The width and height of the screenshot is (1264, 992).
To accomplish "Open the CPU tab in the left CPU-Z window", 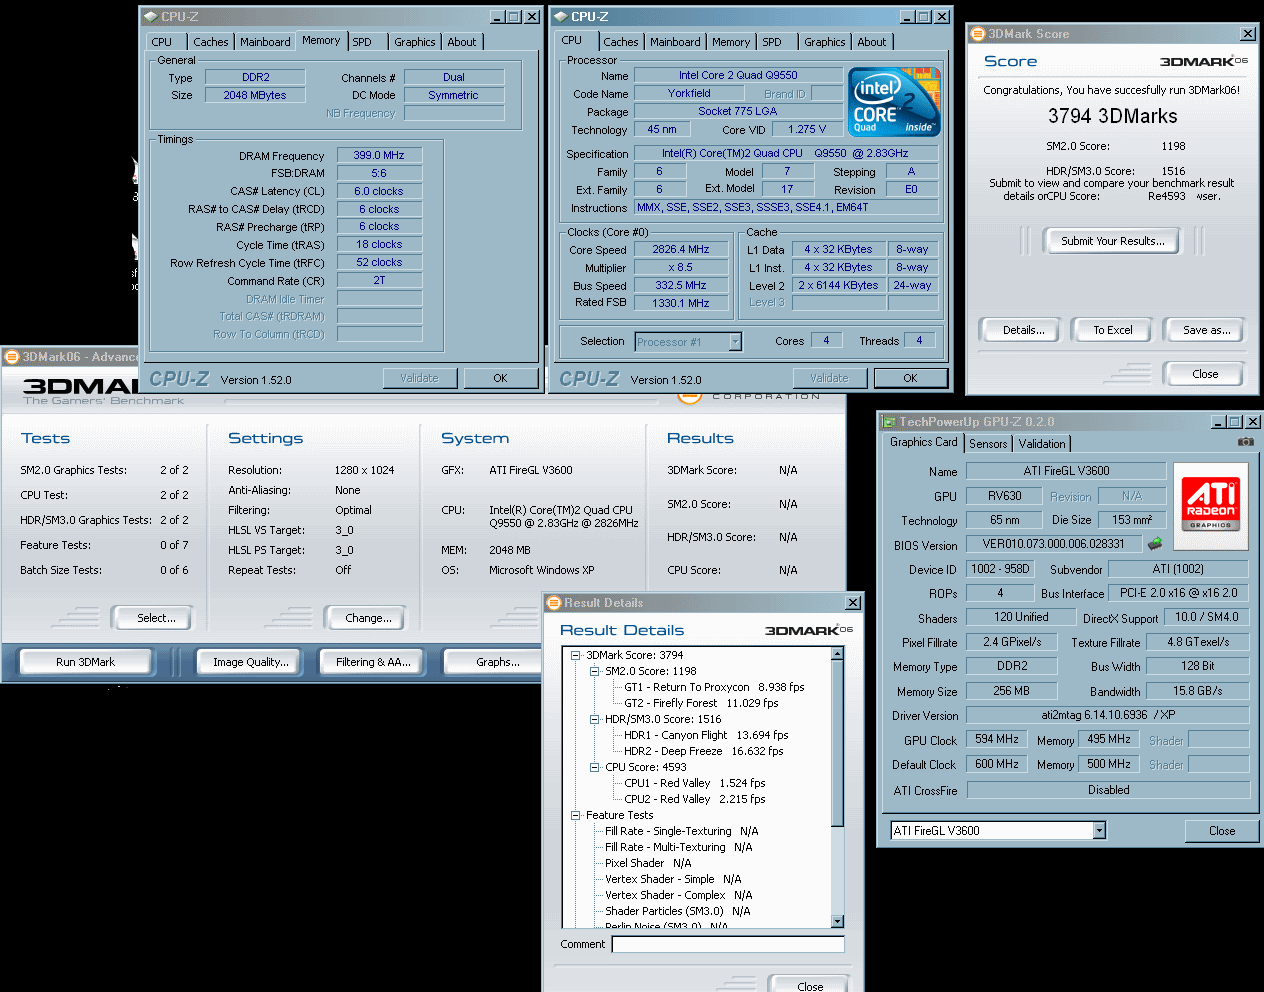I will pos(162,42).
